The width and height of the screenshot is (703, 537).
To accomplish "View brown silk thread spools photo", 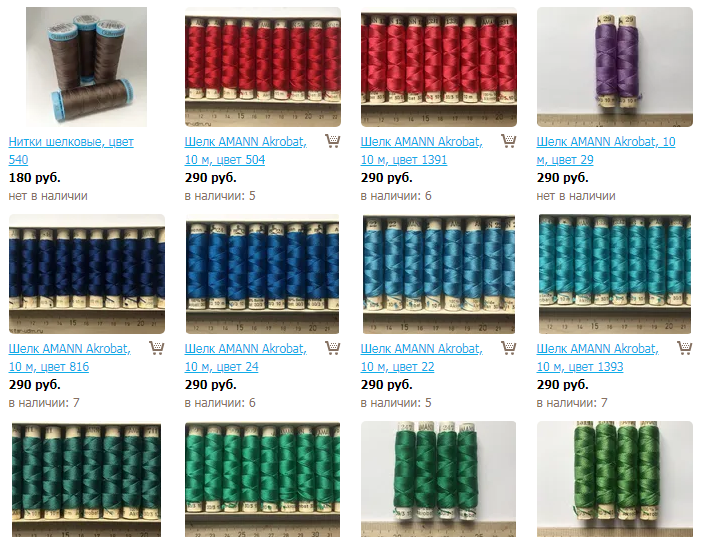I will tap(87, 67).
